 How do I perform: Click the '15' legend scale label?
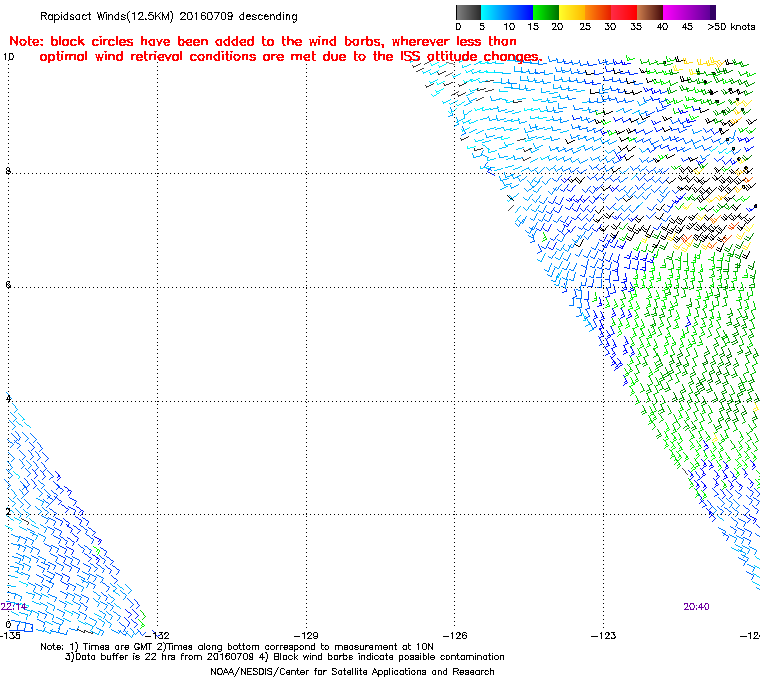pyautogui.click(x=533, y=27)
